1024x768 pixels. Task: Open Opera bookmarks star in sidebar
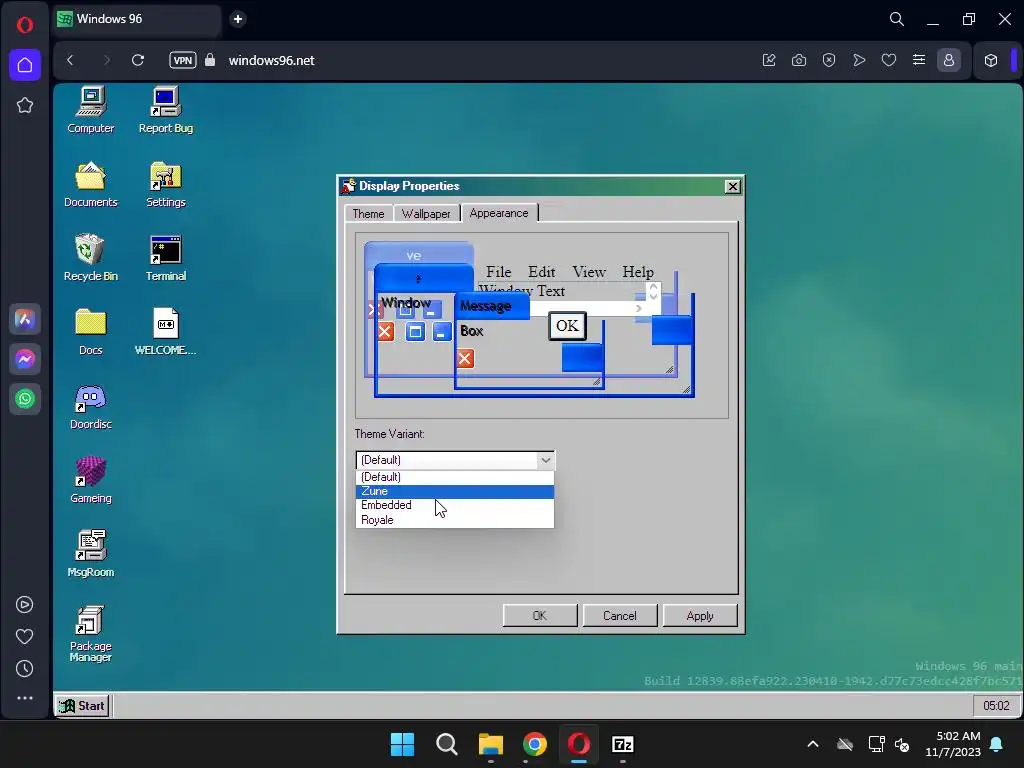(25, 105)
